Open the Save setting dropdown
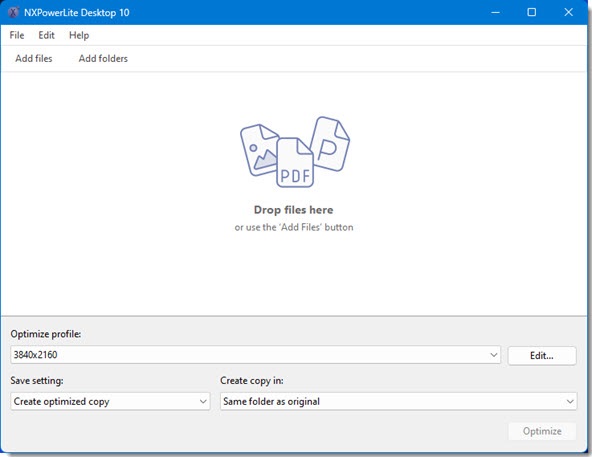 coord(110,401)
